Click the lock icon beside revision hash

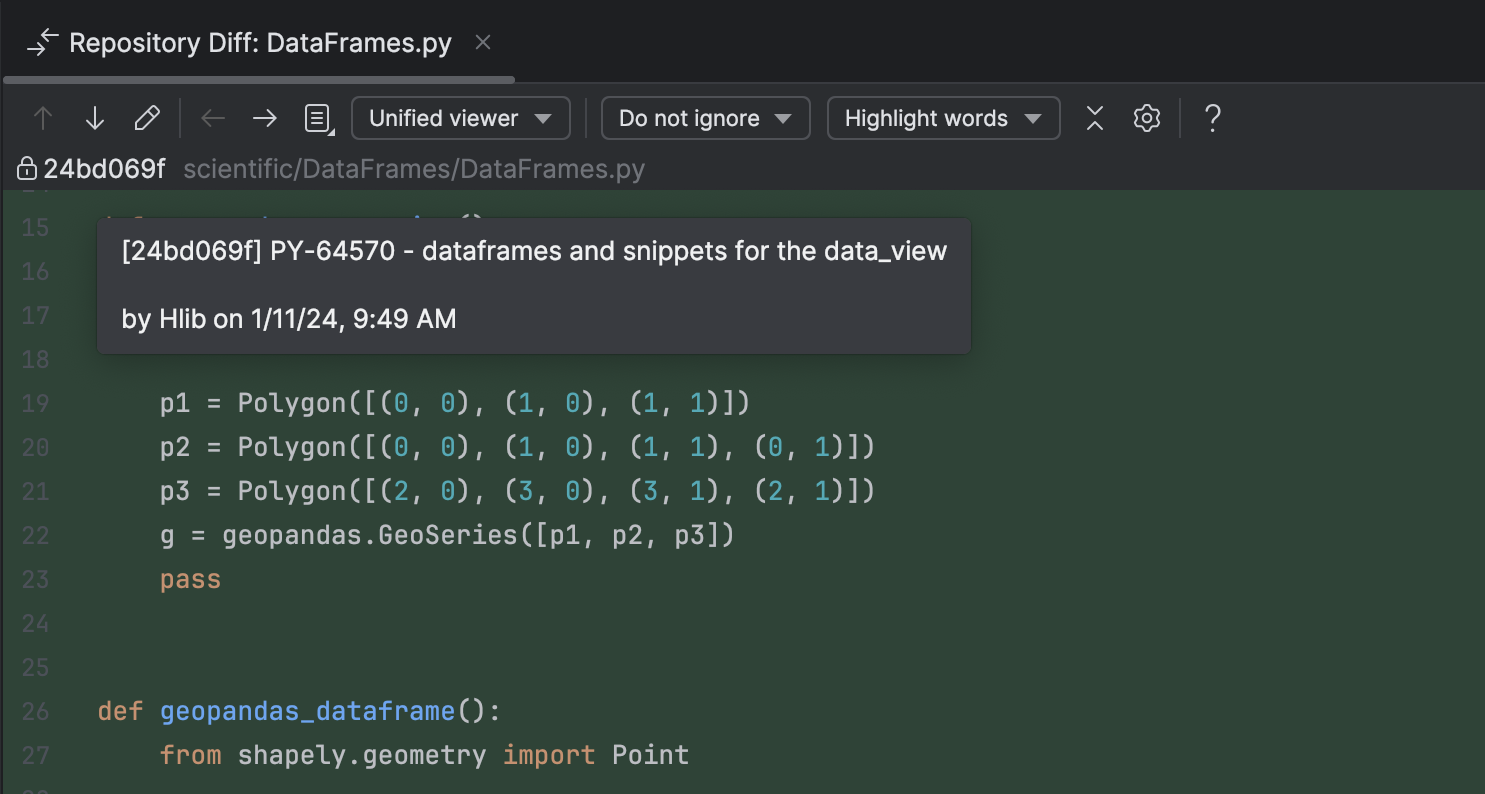[x=27, y=170]
